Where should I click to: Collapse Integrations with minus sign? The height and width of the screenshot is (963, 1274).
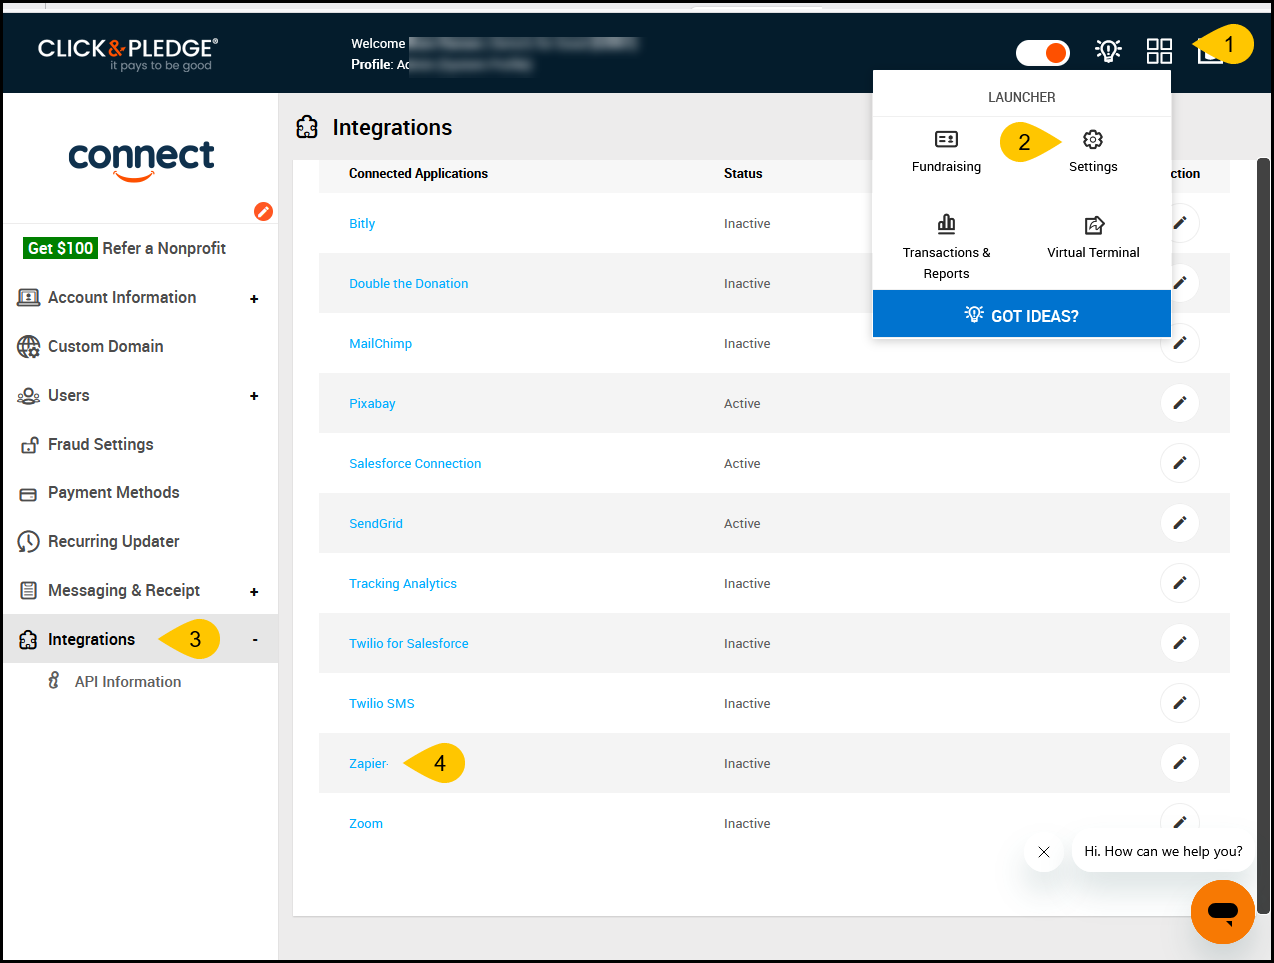[255, 640]
